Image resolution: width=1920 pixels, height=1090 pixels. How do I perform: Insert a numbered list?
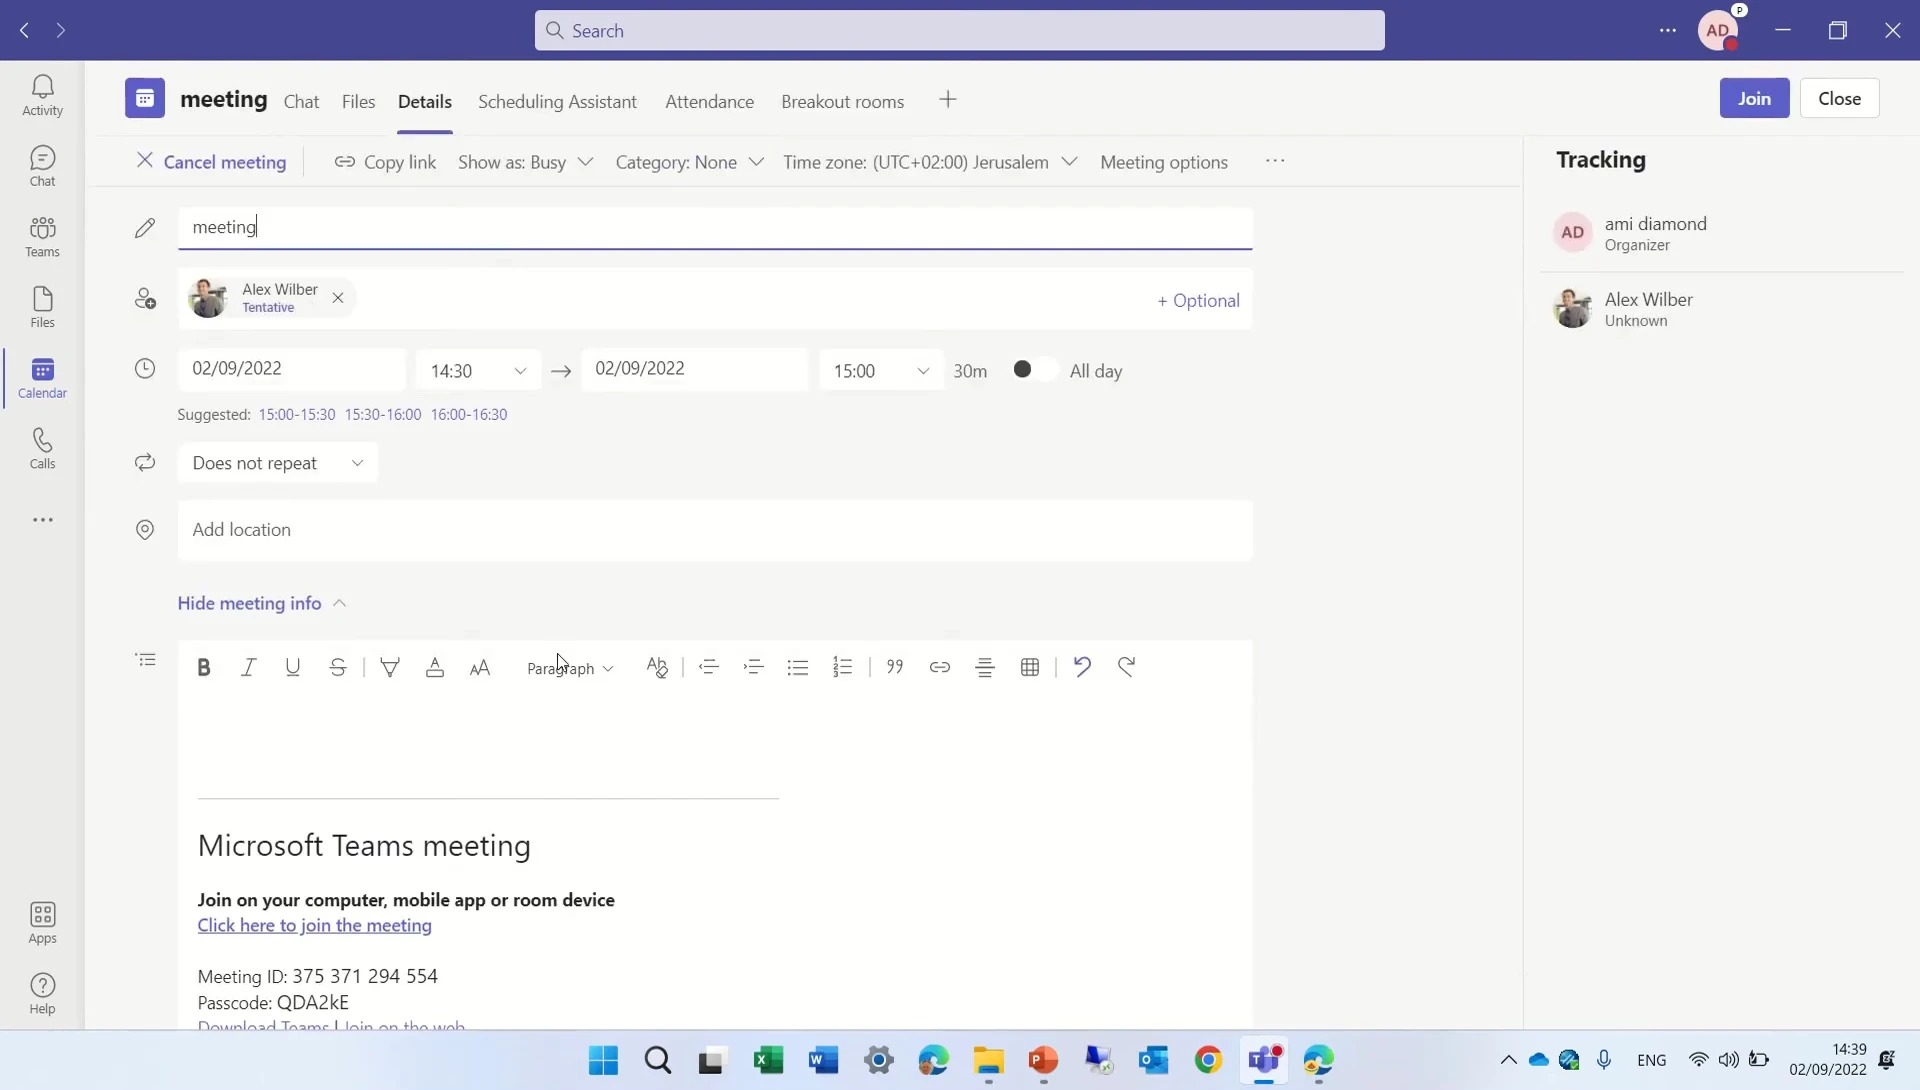pos(843,668)
